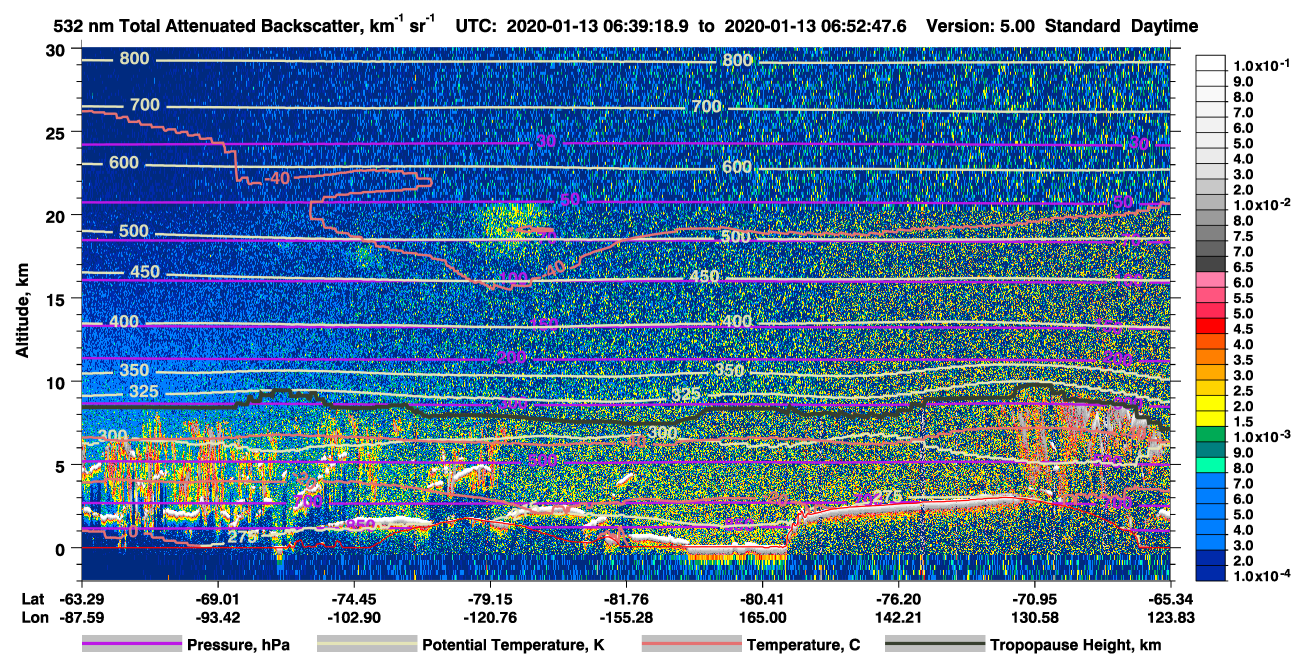Viewport: 1300px width, 667px height.
Task: Click the 'Daytime' label in the header
Action: point(1164,27)
